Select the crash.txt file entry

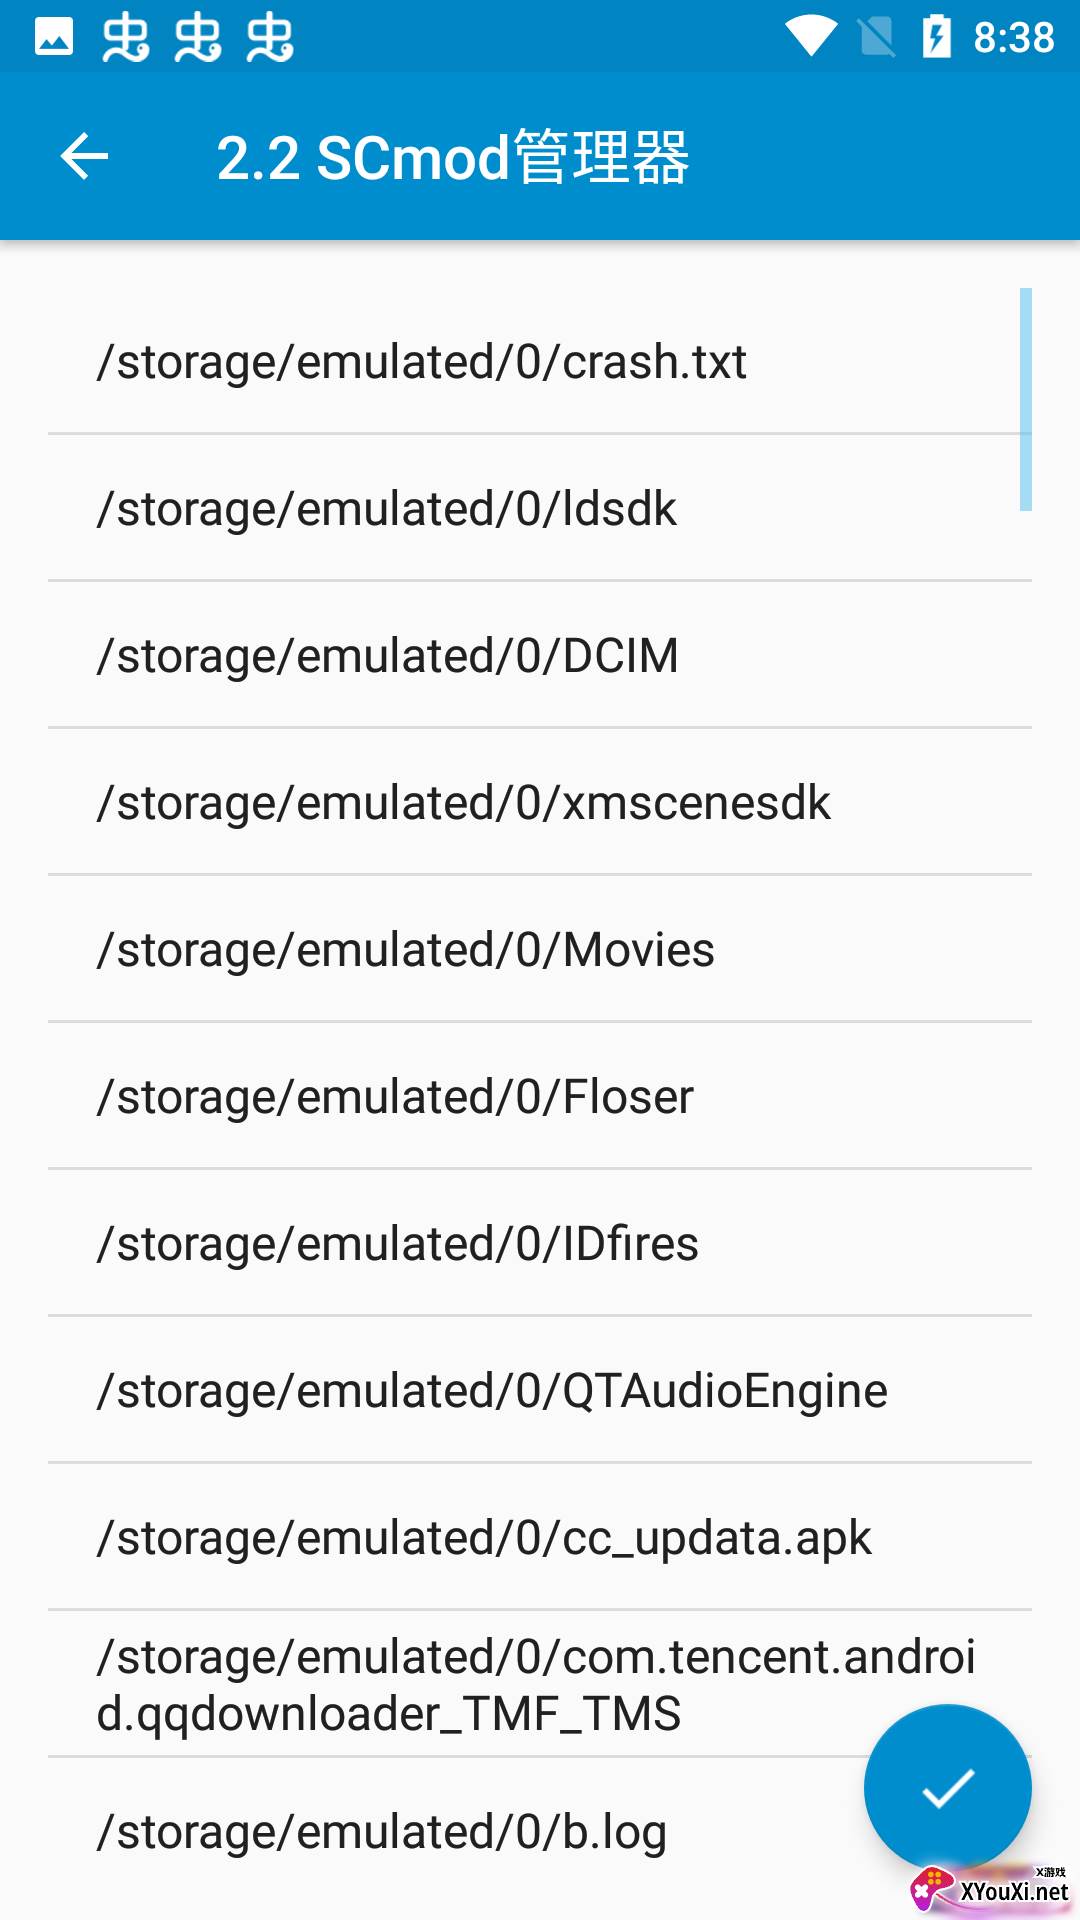coord(421,362)
